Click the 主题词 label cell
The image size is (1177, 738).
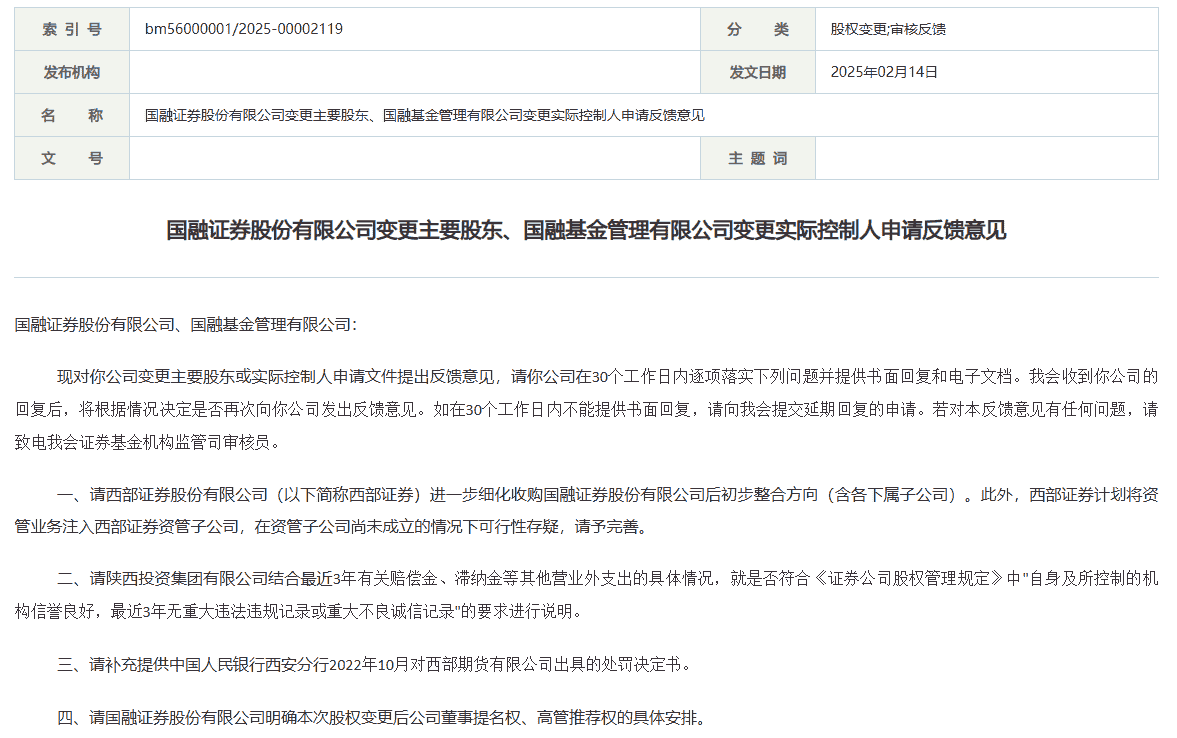(x=757, y=157)
